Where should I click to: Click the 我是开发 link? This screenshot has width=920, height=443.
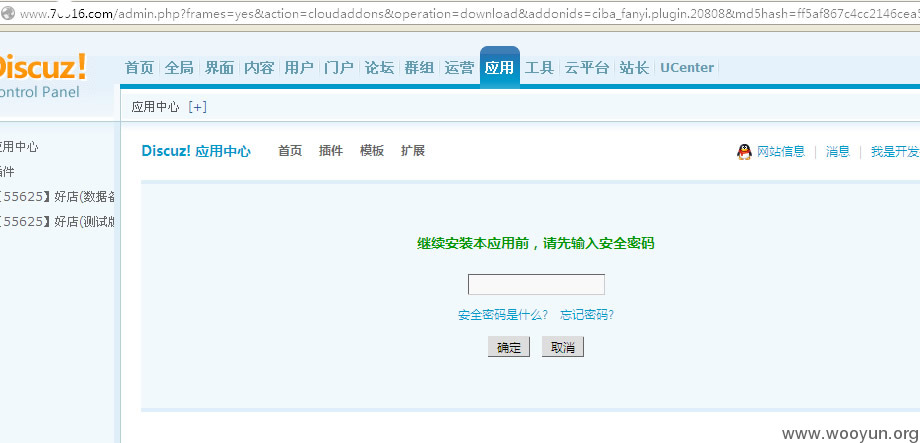point(895,151)
